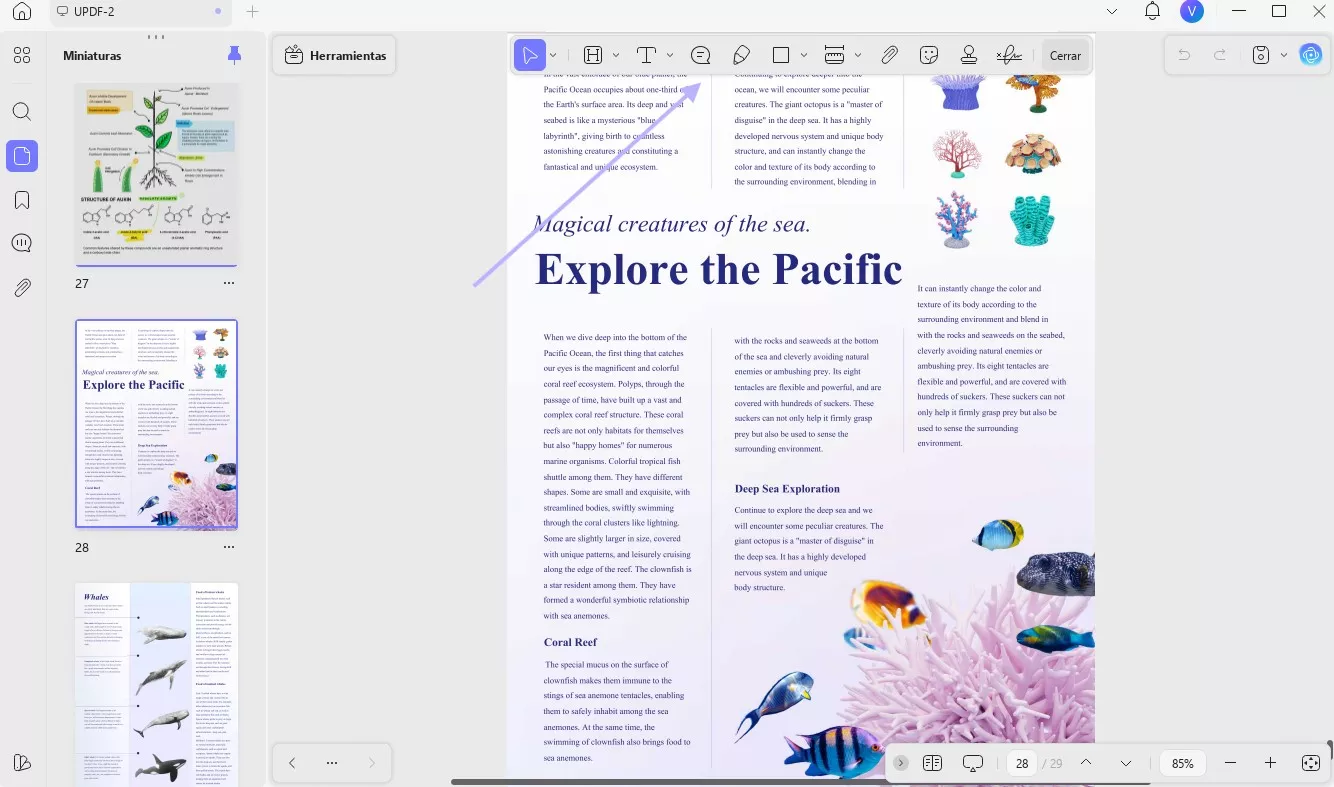Open the tab list chevron
Image resolution: width=1334 pixels, height=787 pixels.
point(1112,11)
